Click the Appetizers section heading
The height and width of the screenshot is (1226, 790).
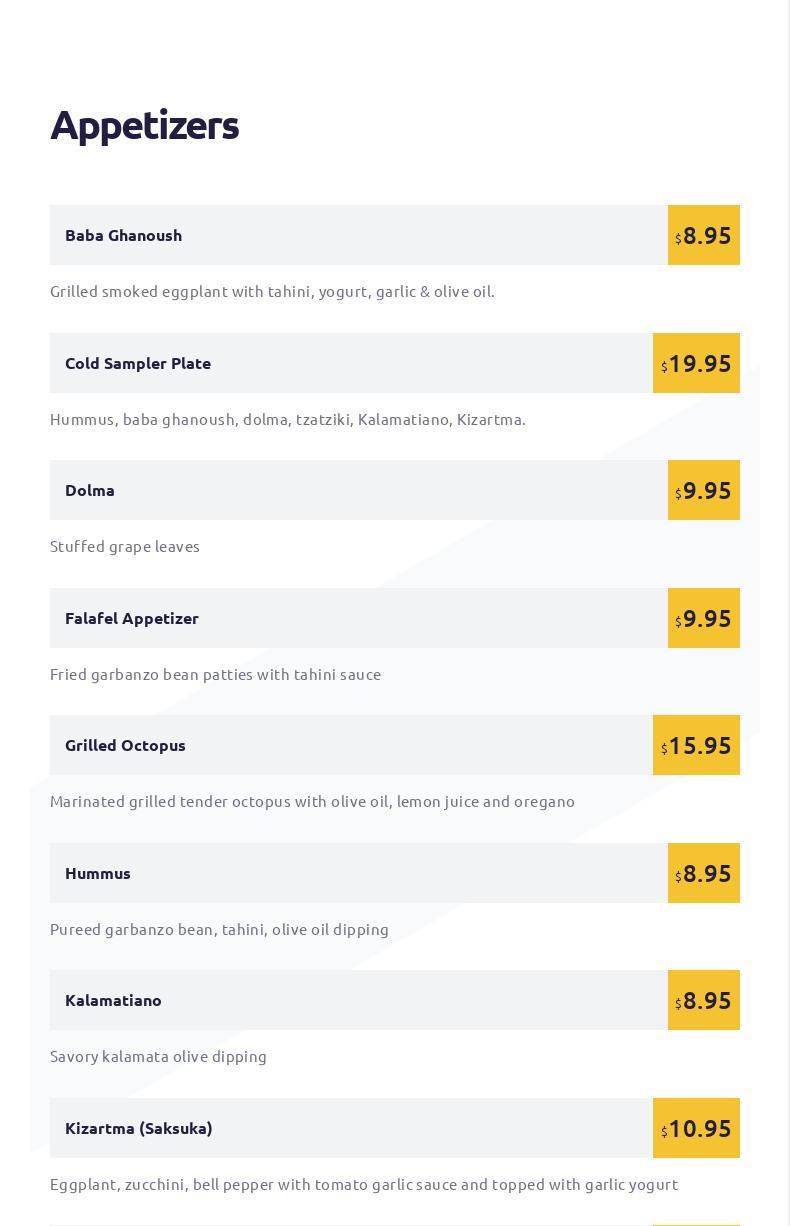tap(144, 125)
